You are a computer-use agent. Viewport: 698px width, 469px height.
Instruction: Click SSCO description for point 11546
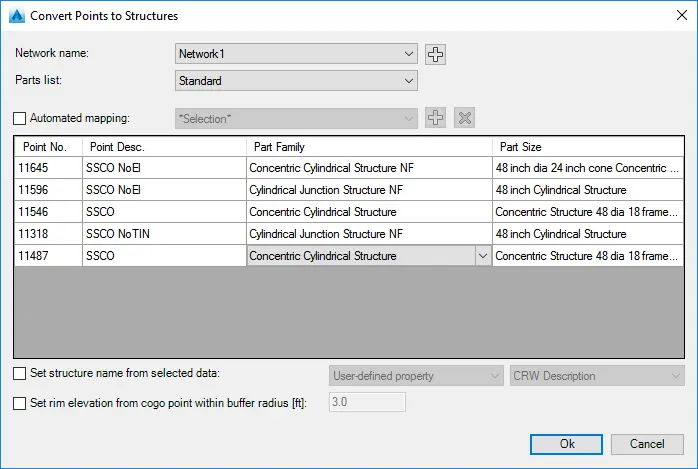[164, 212]
